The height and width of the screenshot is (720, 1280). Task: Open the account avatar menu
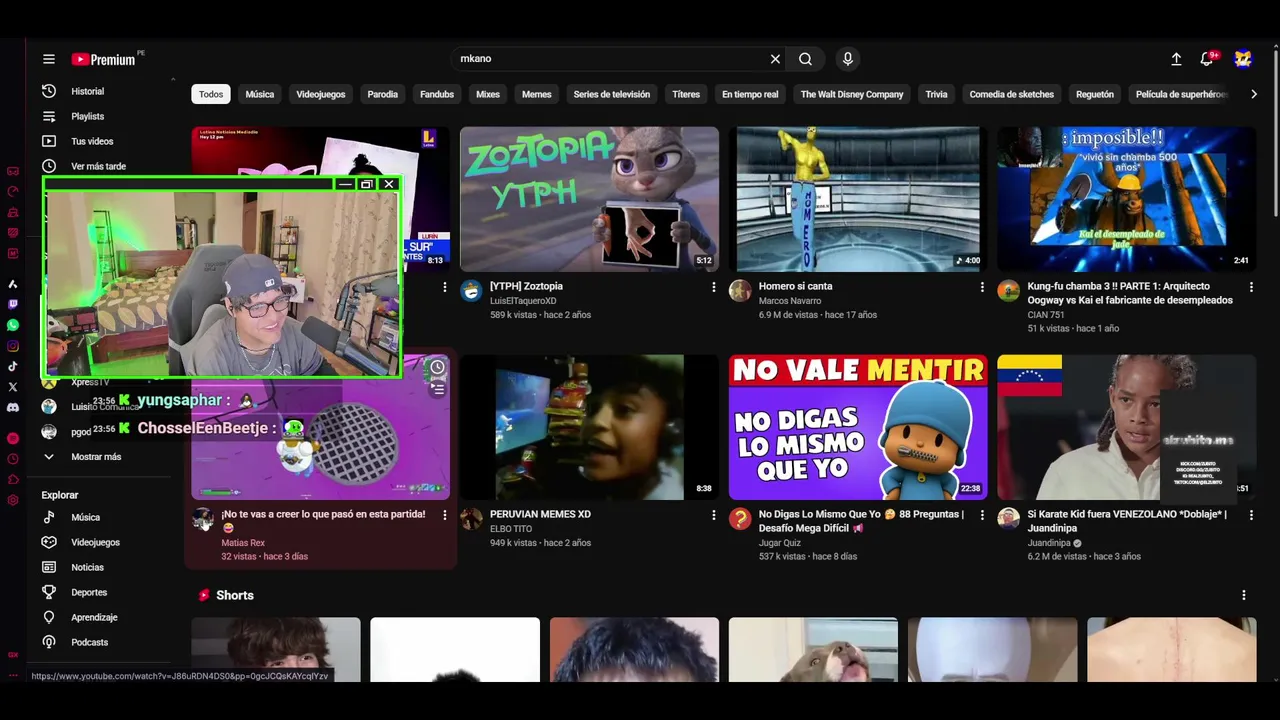pyautogui.click(x=1243, y=59)
